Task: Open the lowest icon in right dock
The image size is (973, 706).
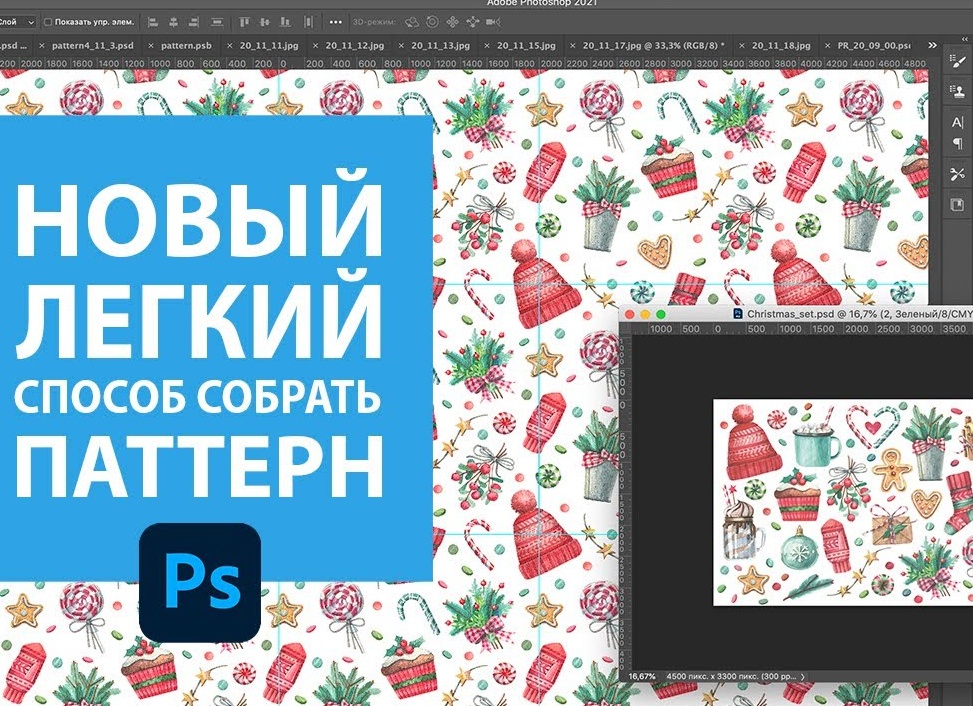Action: pos(957,205)
